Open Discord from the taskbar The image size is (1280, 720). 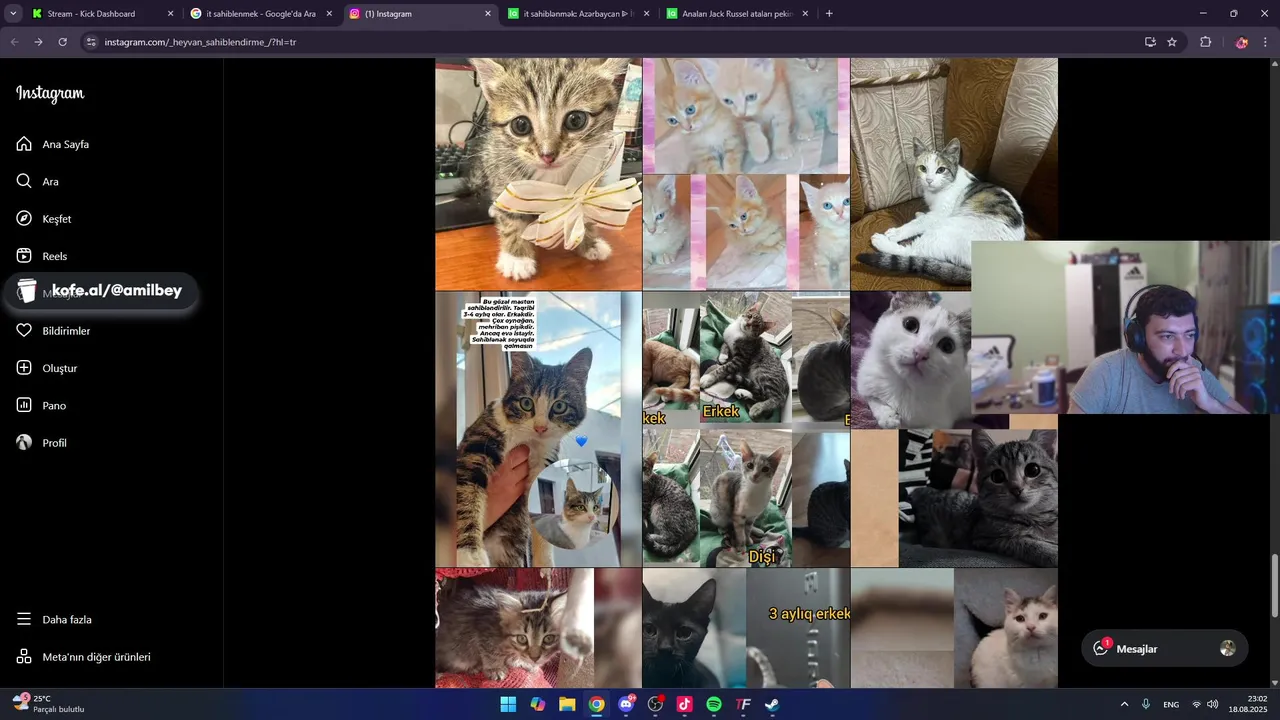coord(626,704)
